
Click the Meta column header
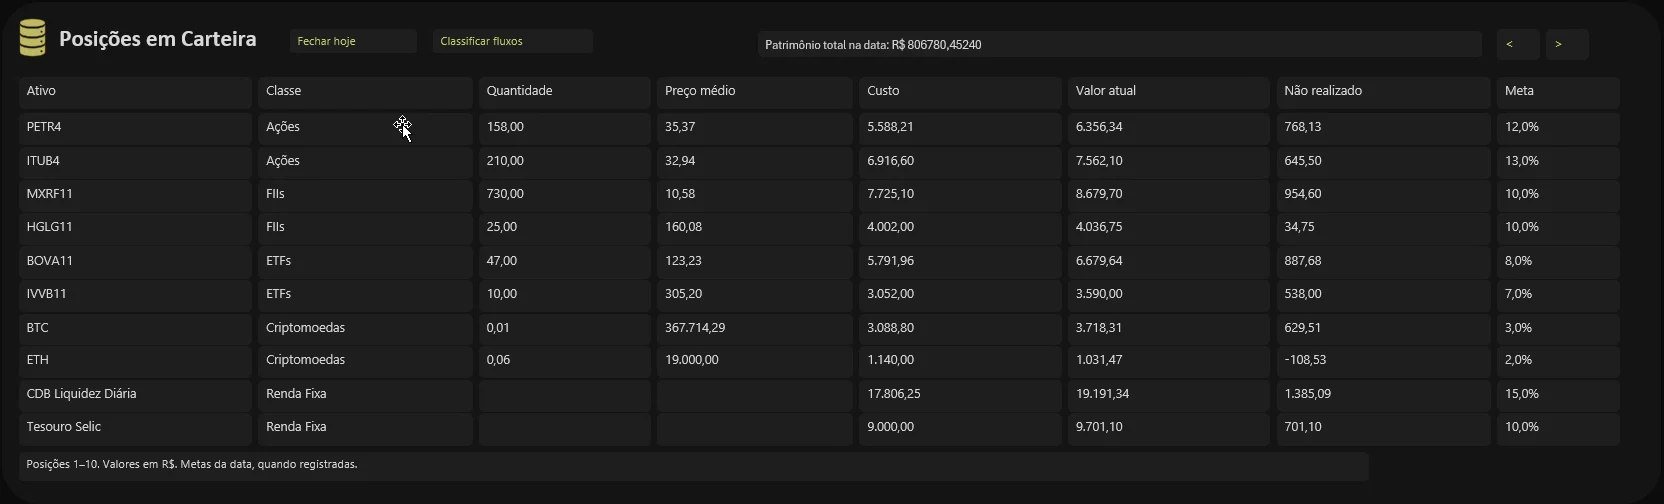click(1558, 92)
